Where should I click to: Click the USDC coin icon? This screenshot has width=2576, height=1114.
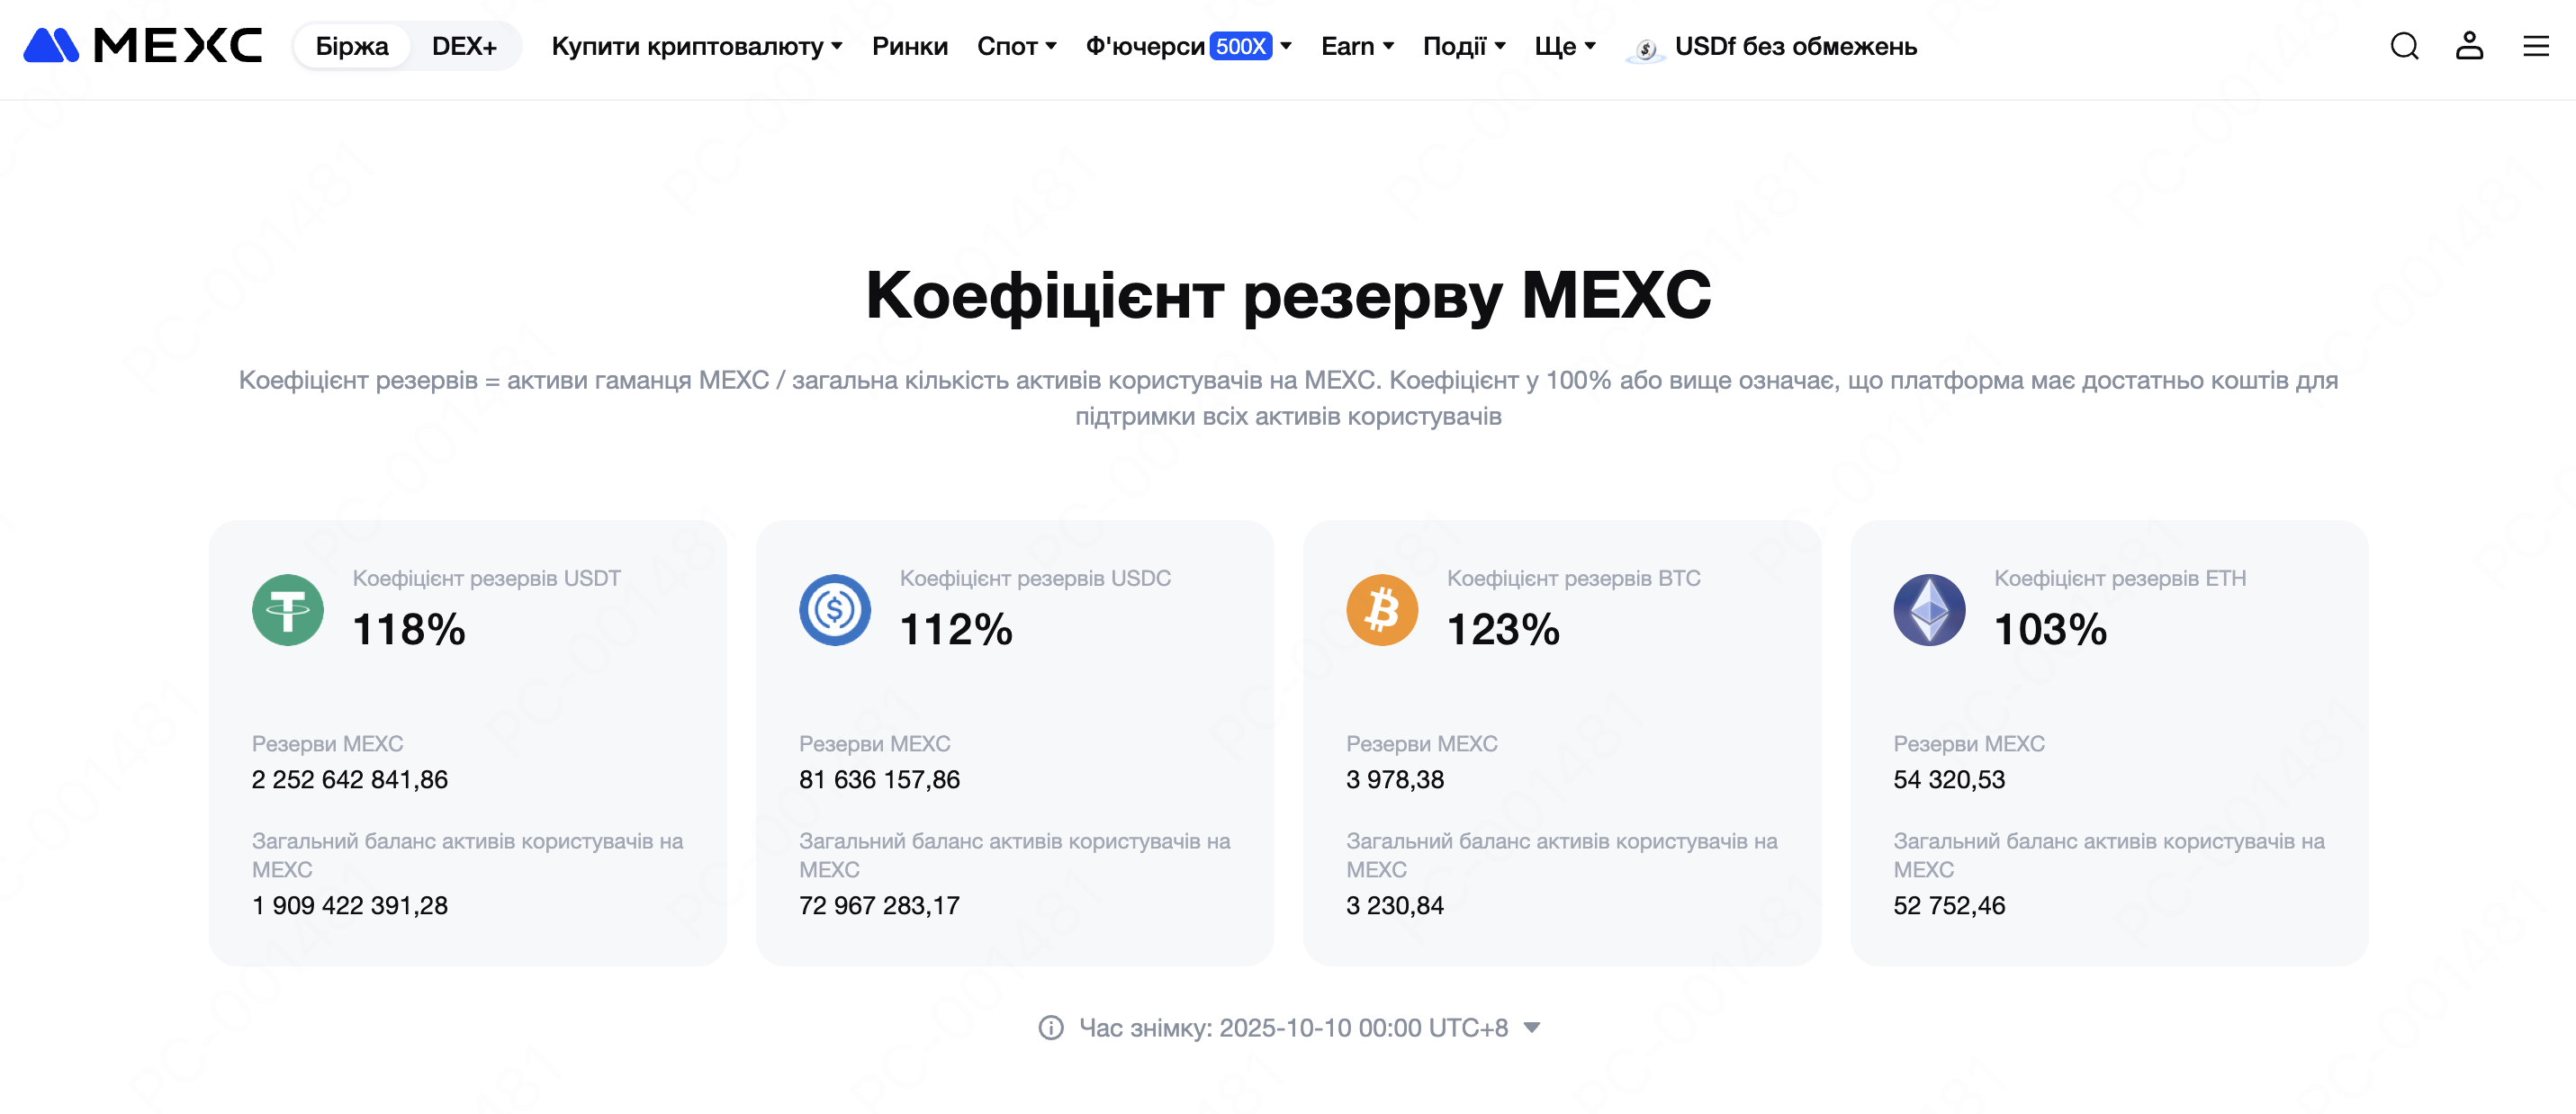(835, 609)
